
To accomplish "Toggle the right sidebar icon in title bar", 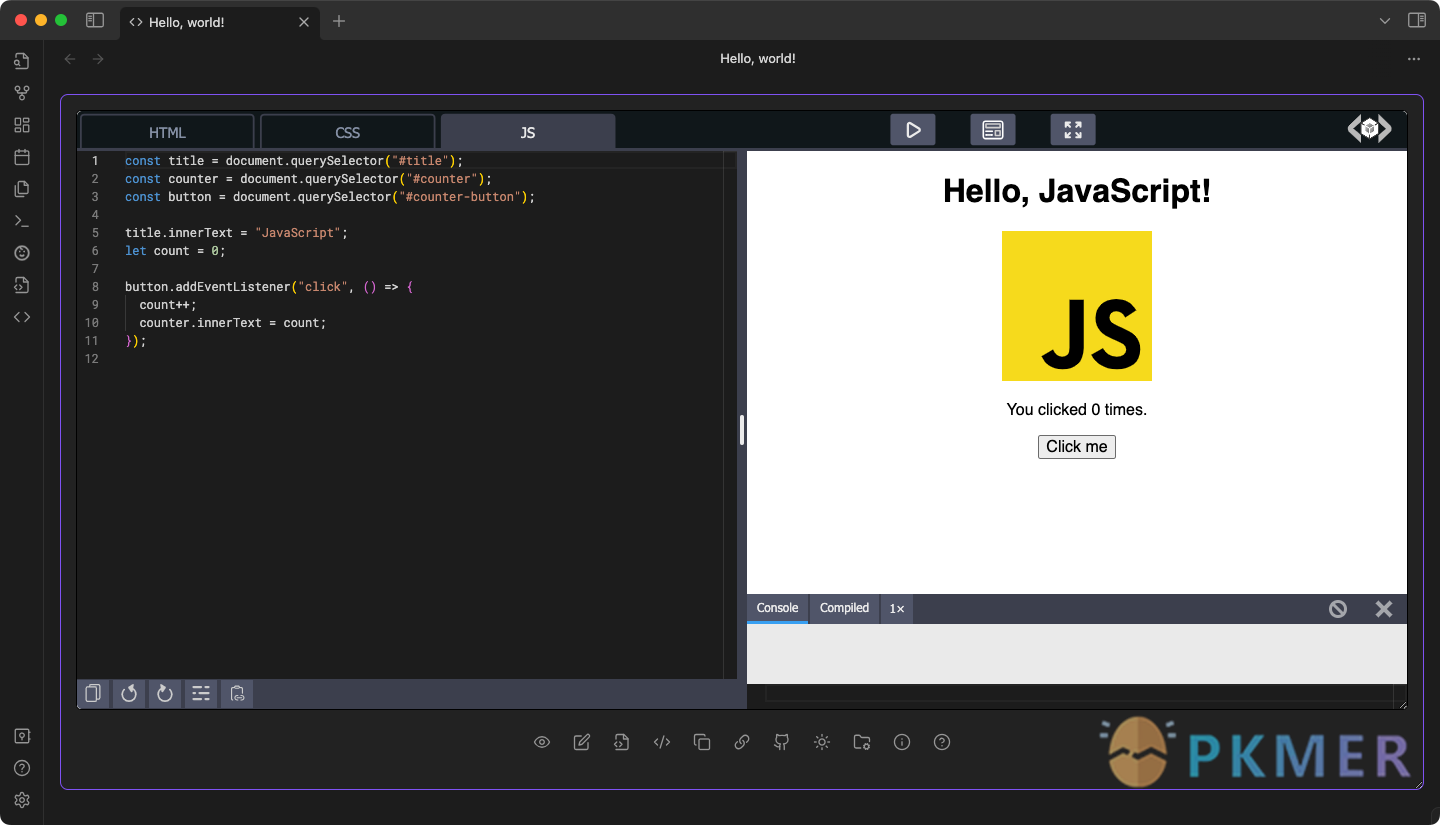I will click(1416, 20).
